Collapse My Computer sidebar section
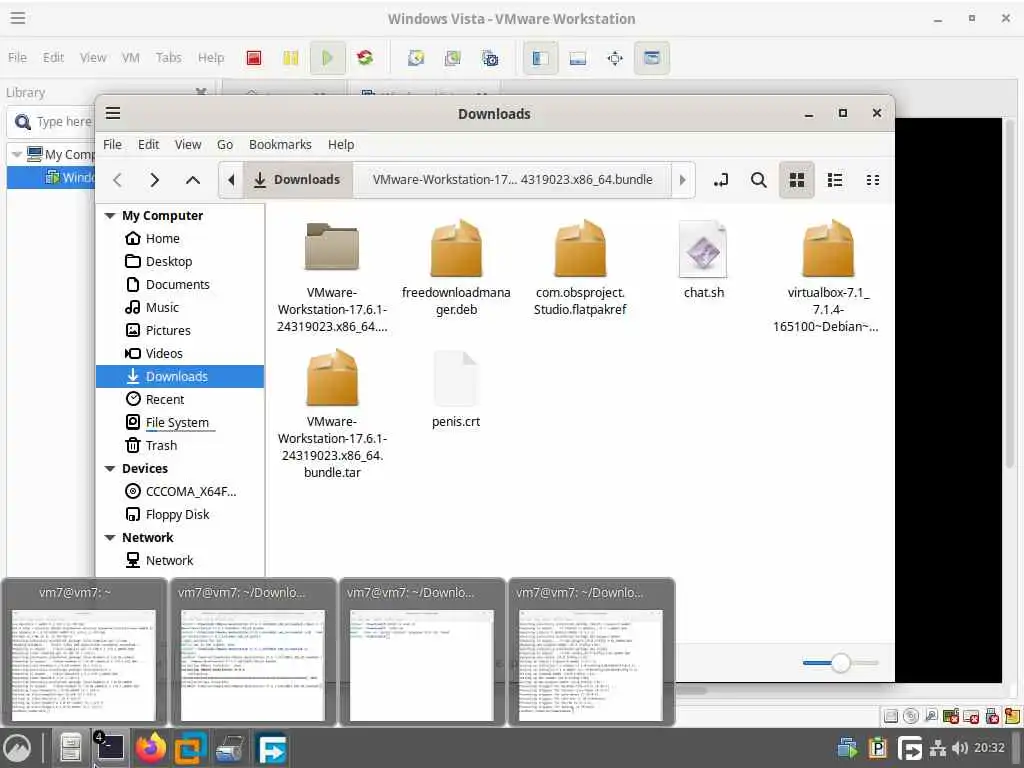Image resolution: width=1024 pixels, height=768 pixels. (x=110, y=216)
